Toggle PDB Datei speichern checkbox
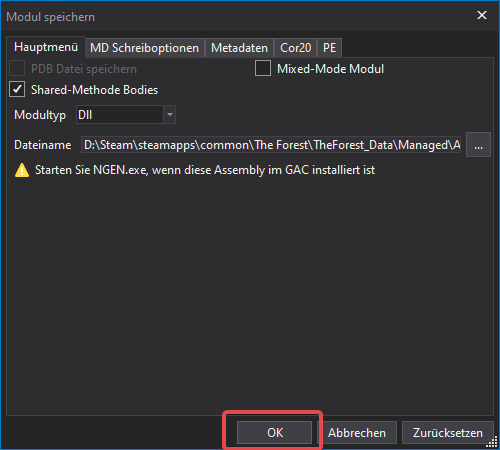Image resolution: width=500 pixels, height=450 pixels. (17, 68)
